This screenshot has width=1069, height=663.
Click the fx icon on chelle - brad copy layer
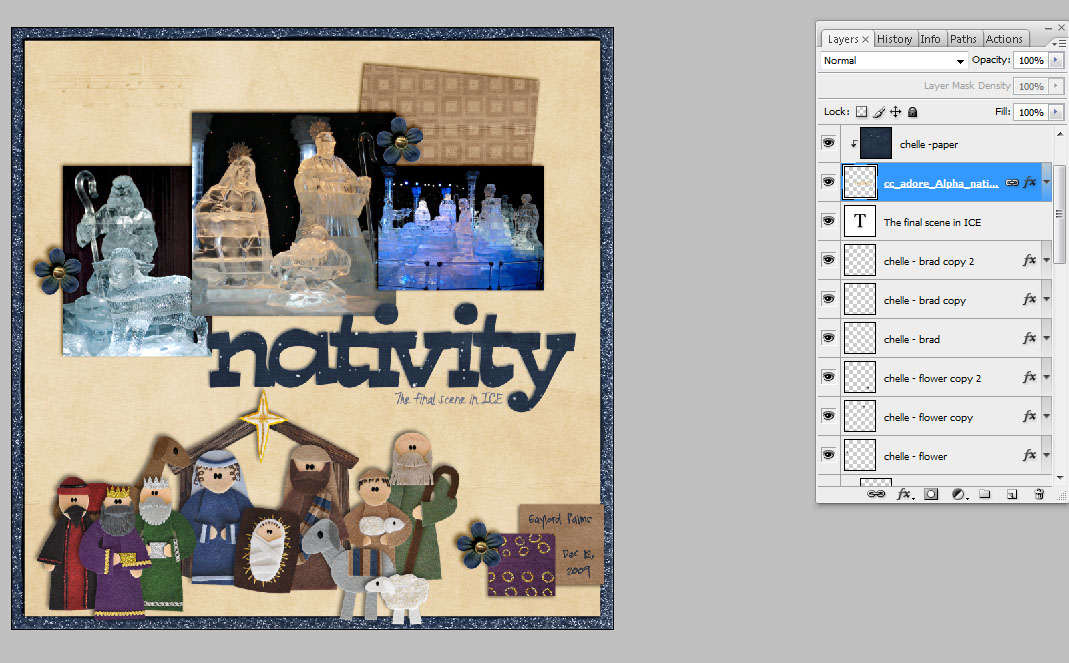tap(1029, 299)
